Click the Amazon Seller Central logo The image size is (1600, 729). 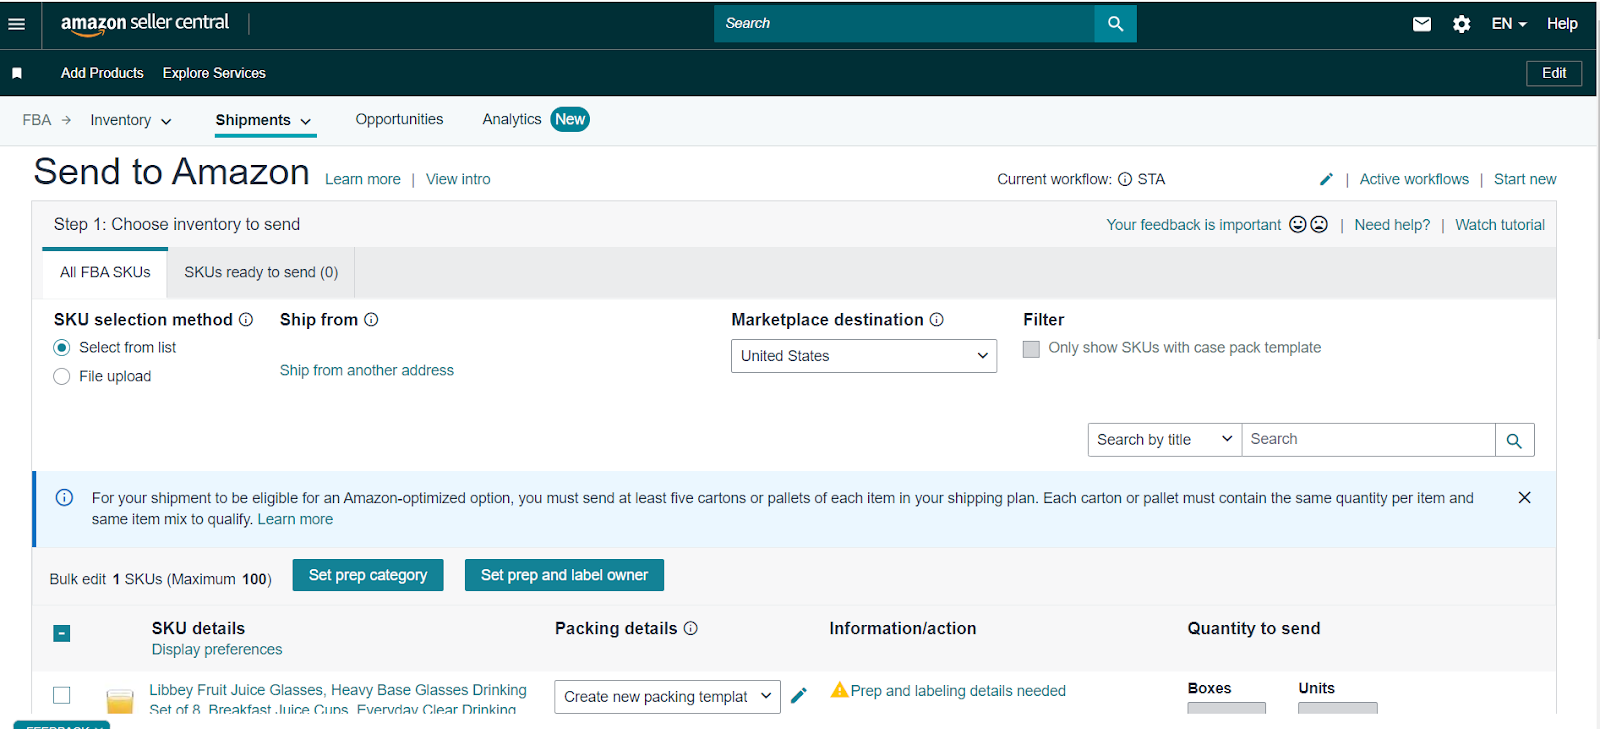tap(145, 24)
